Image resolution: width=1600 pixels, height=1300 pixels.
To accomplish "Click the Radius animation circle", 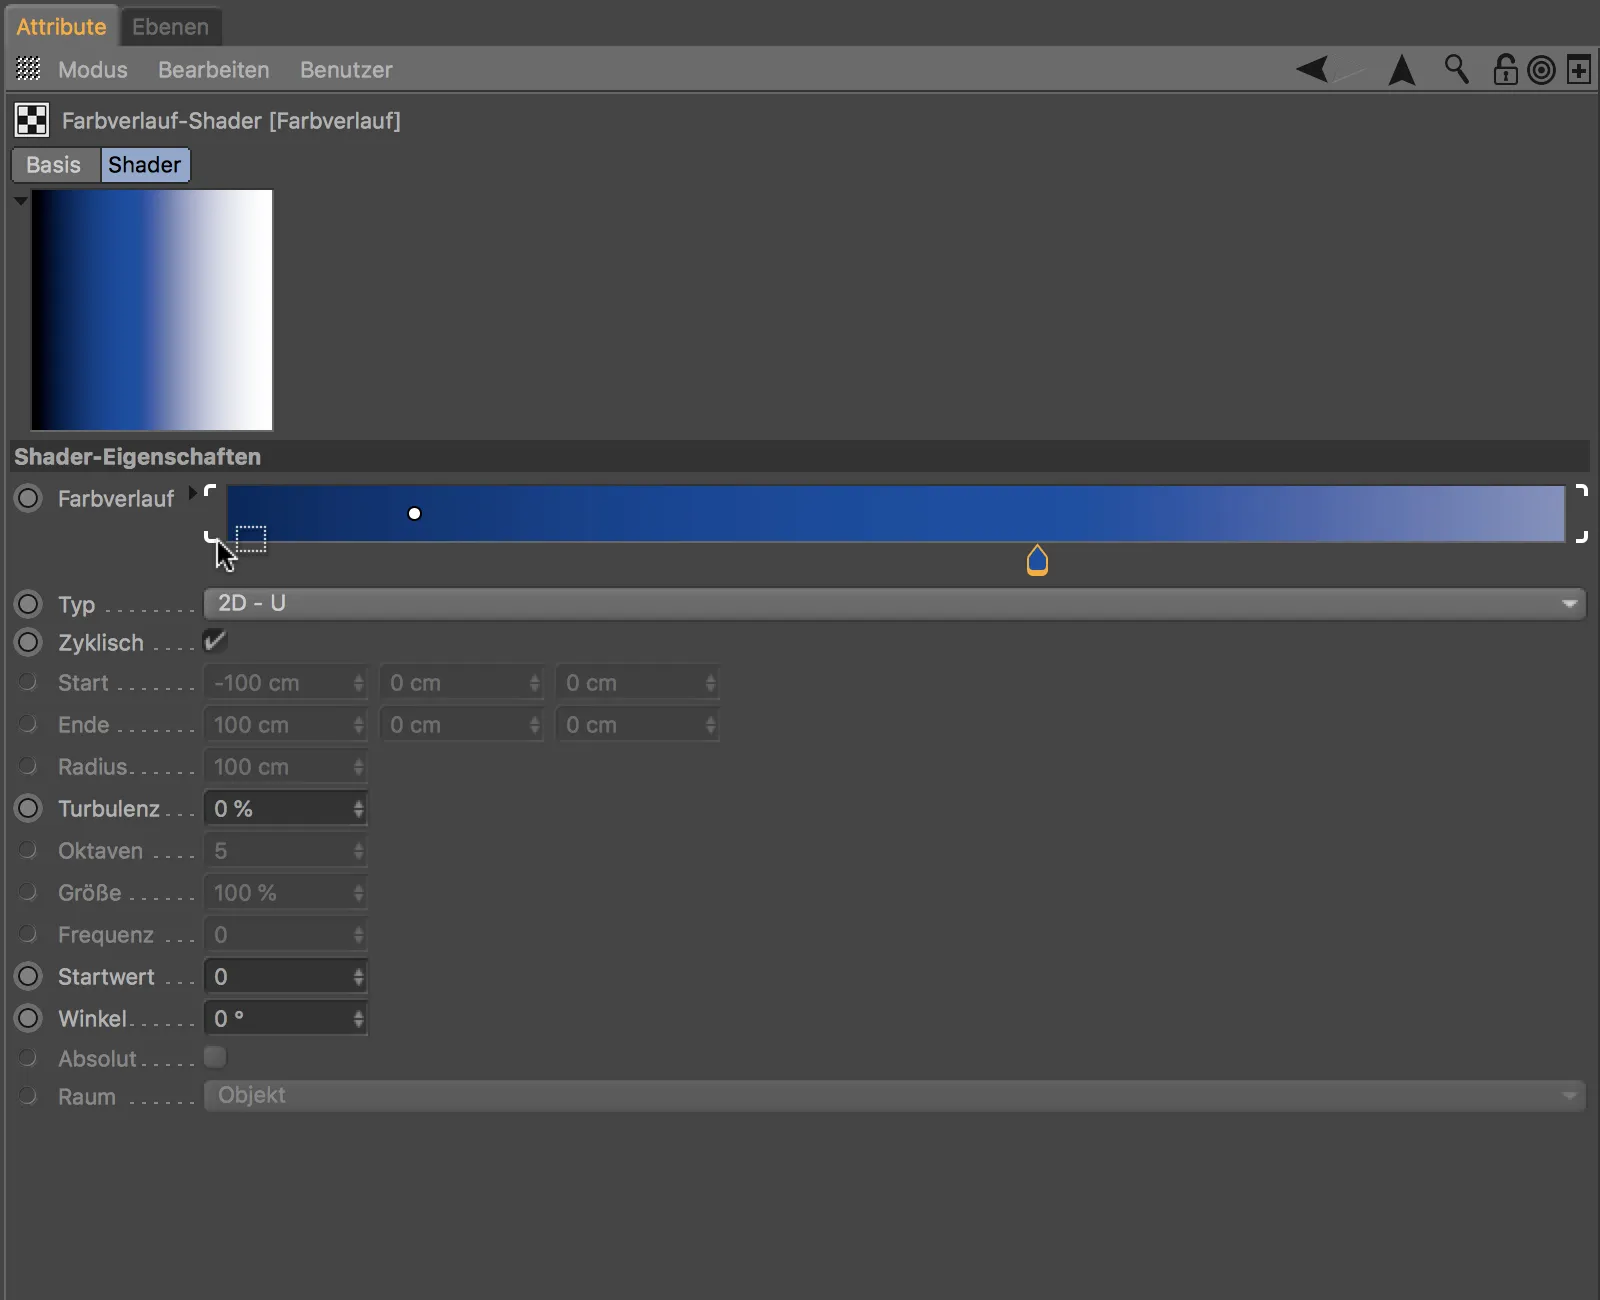I will click(x=28, y=766).
